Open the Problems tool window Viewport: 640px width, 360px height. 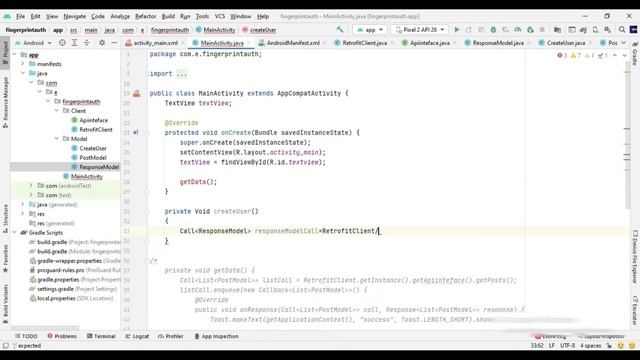[62, 336]
